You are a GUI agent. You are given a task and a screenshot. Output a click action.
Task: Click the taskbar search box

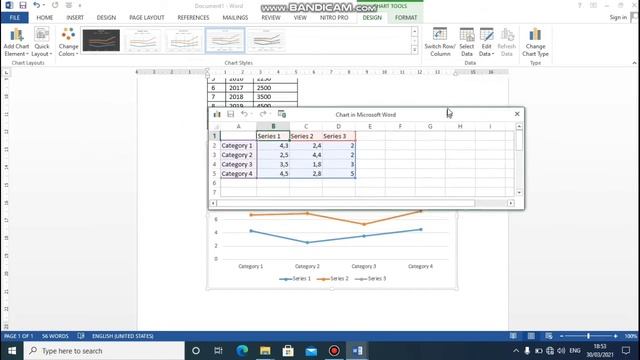tap(104, 351)
